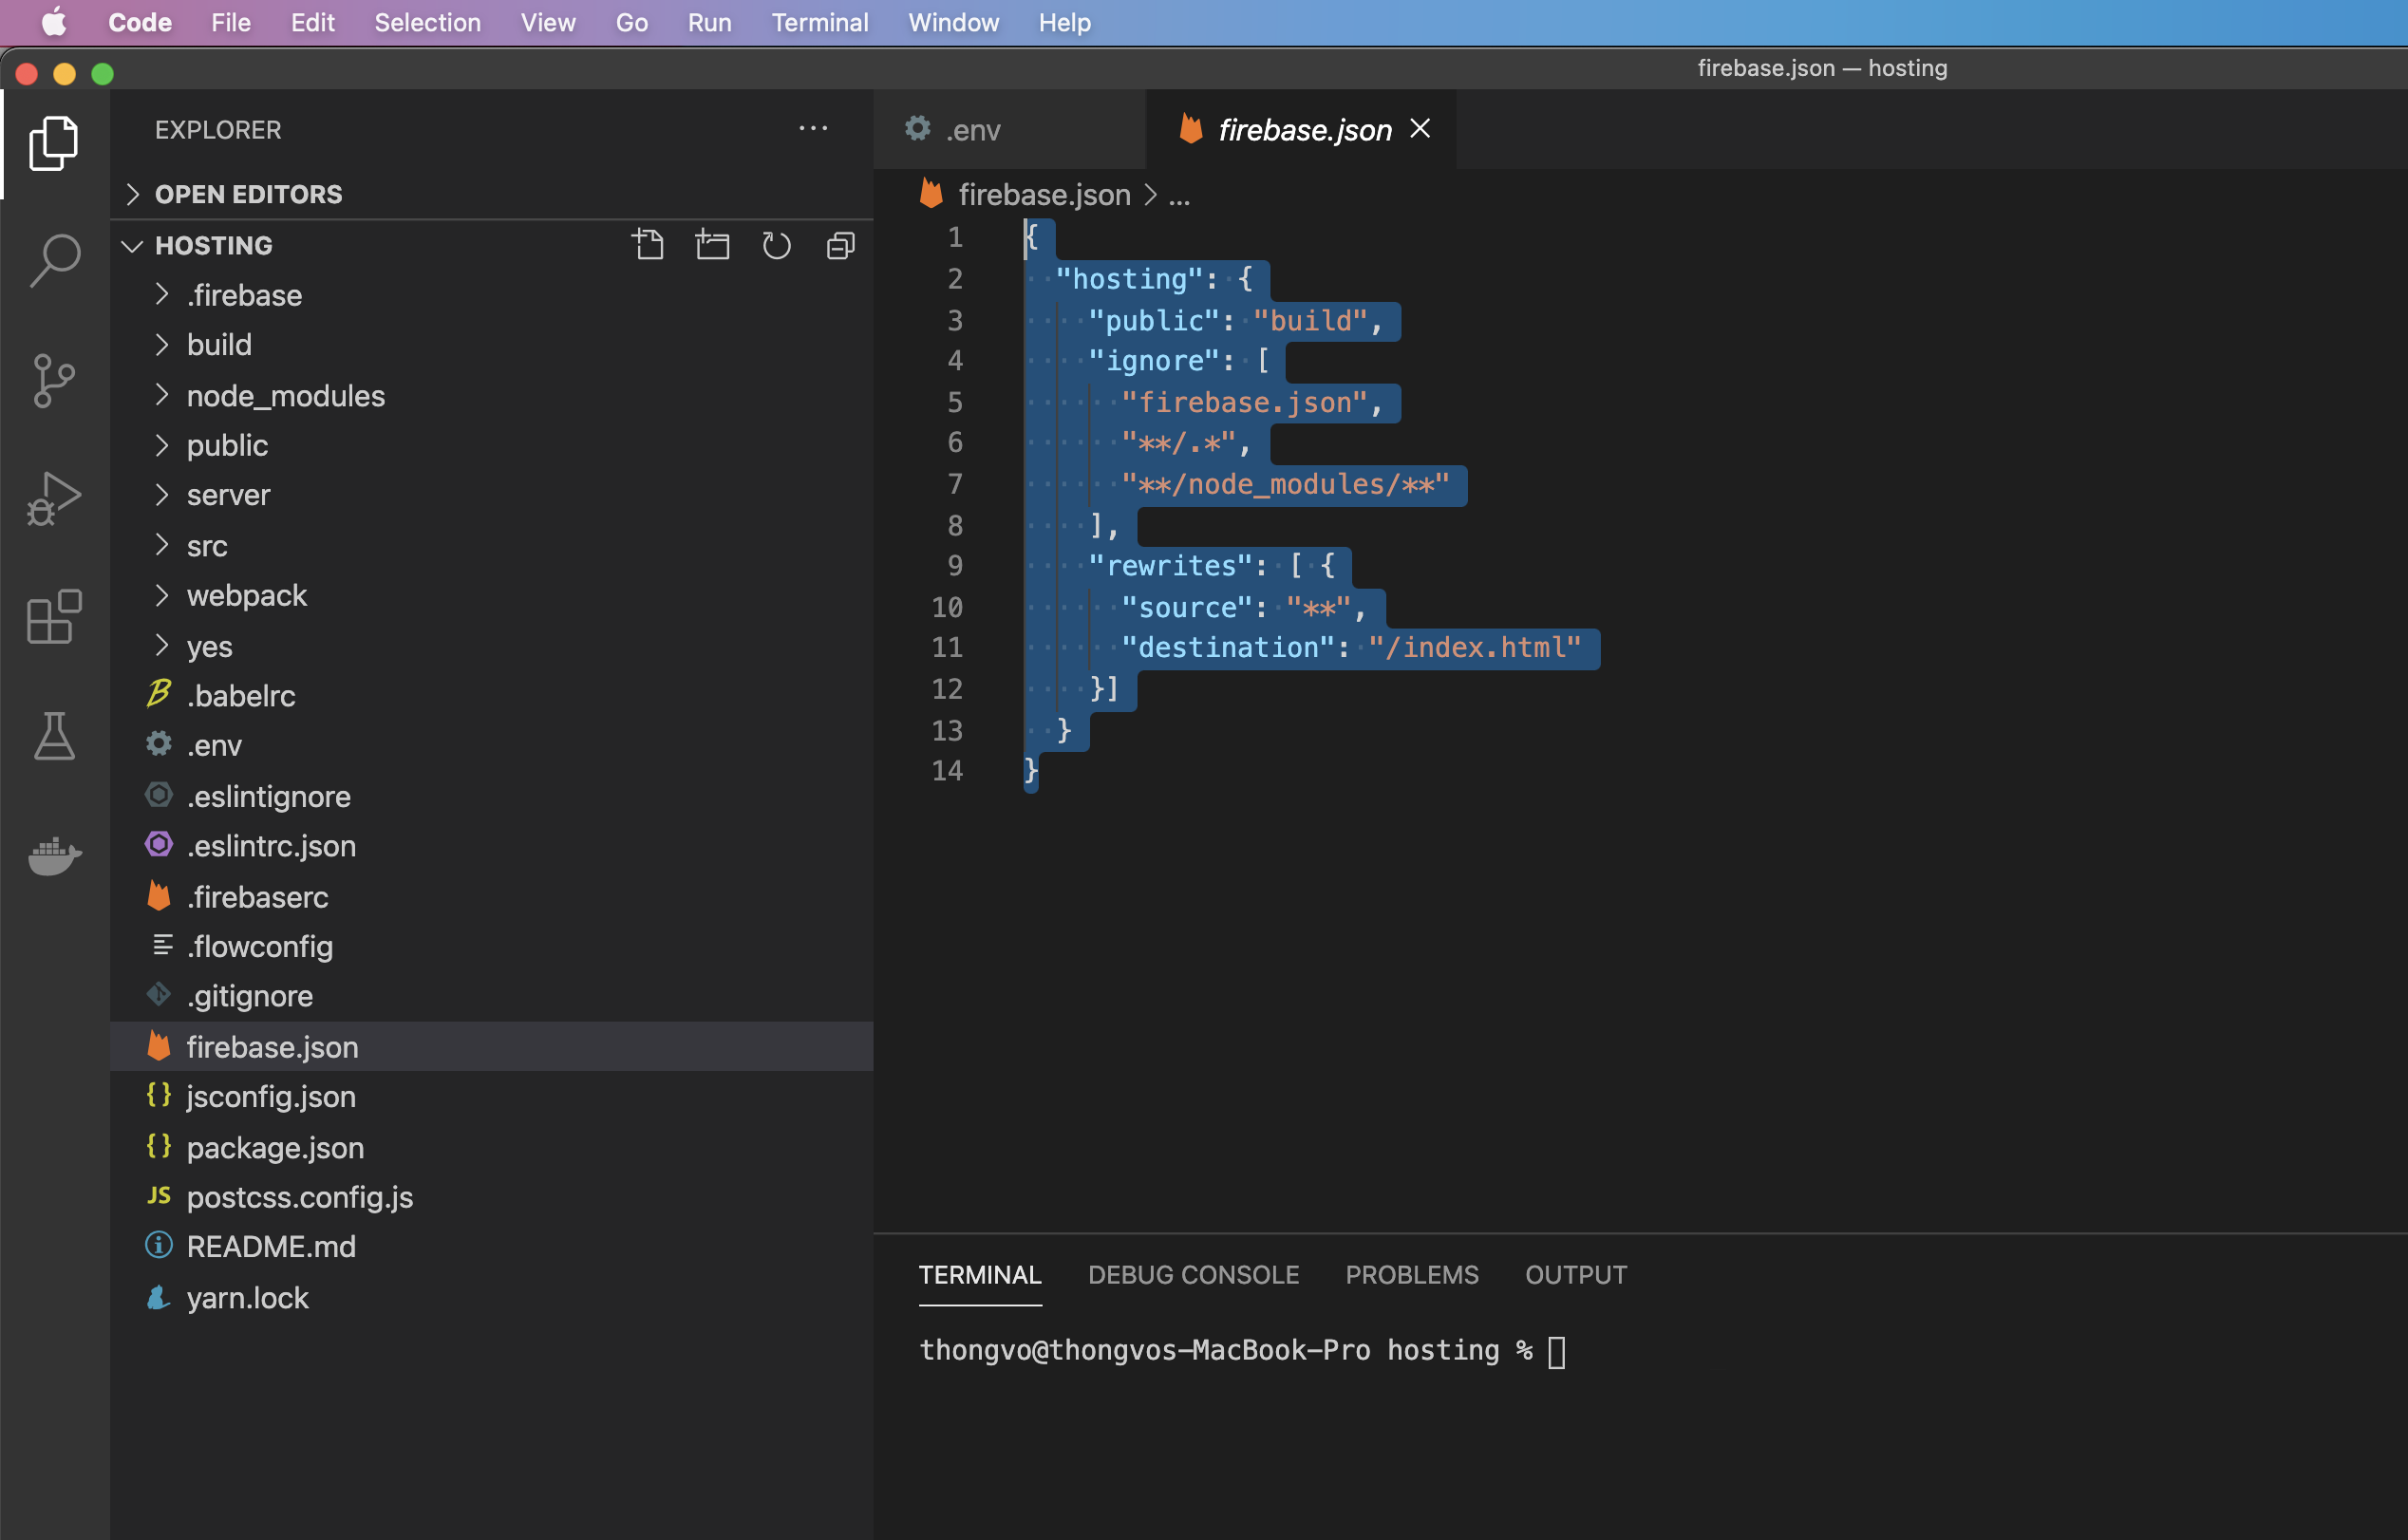Select the TERMINAL panel tab

point(980,1275)
